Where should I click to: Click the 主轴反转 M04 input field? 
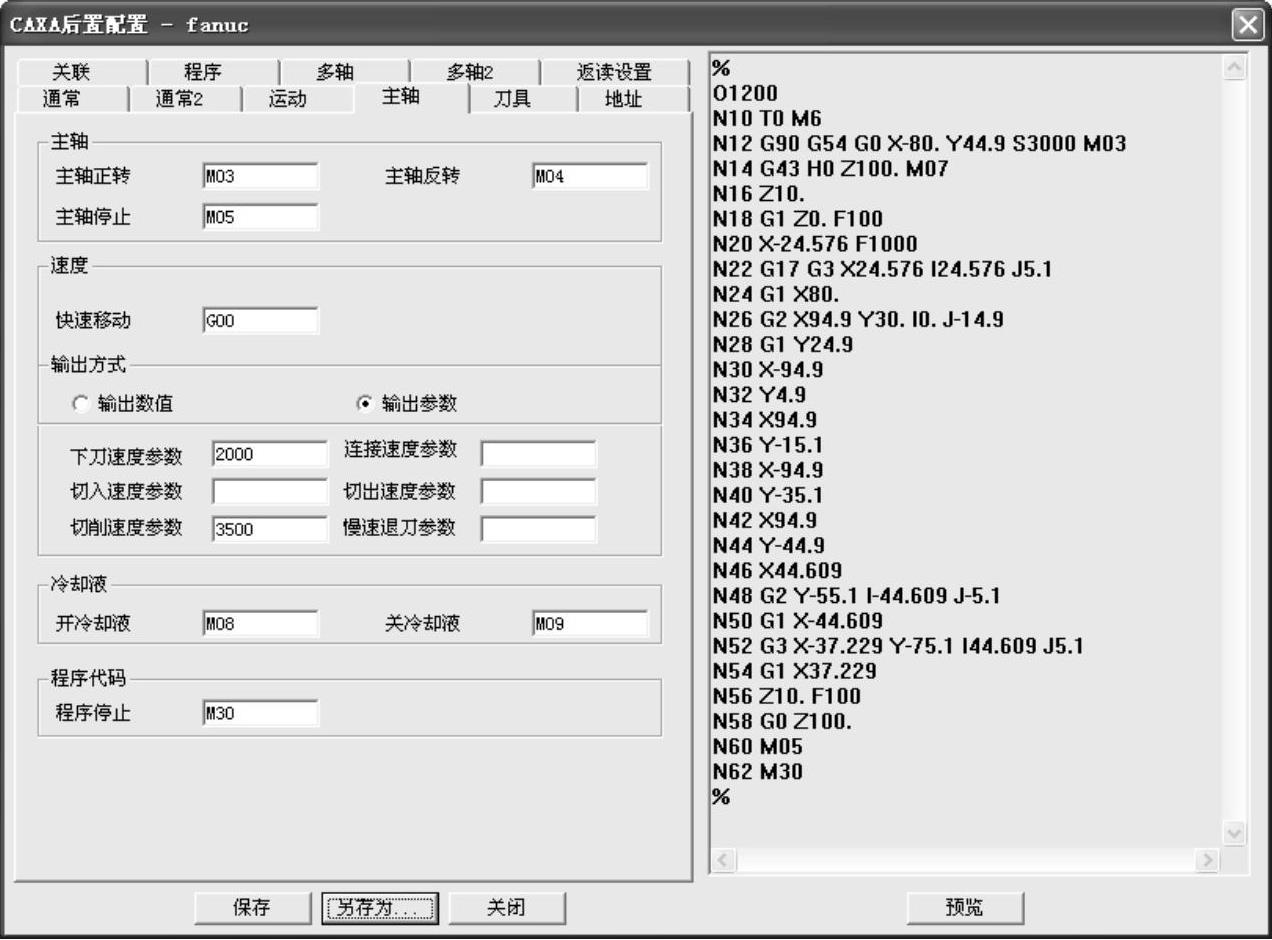pyautogui.click(x=590, y=177)
